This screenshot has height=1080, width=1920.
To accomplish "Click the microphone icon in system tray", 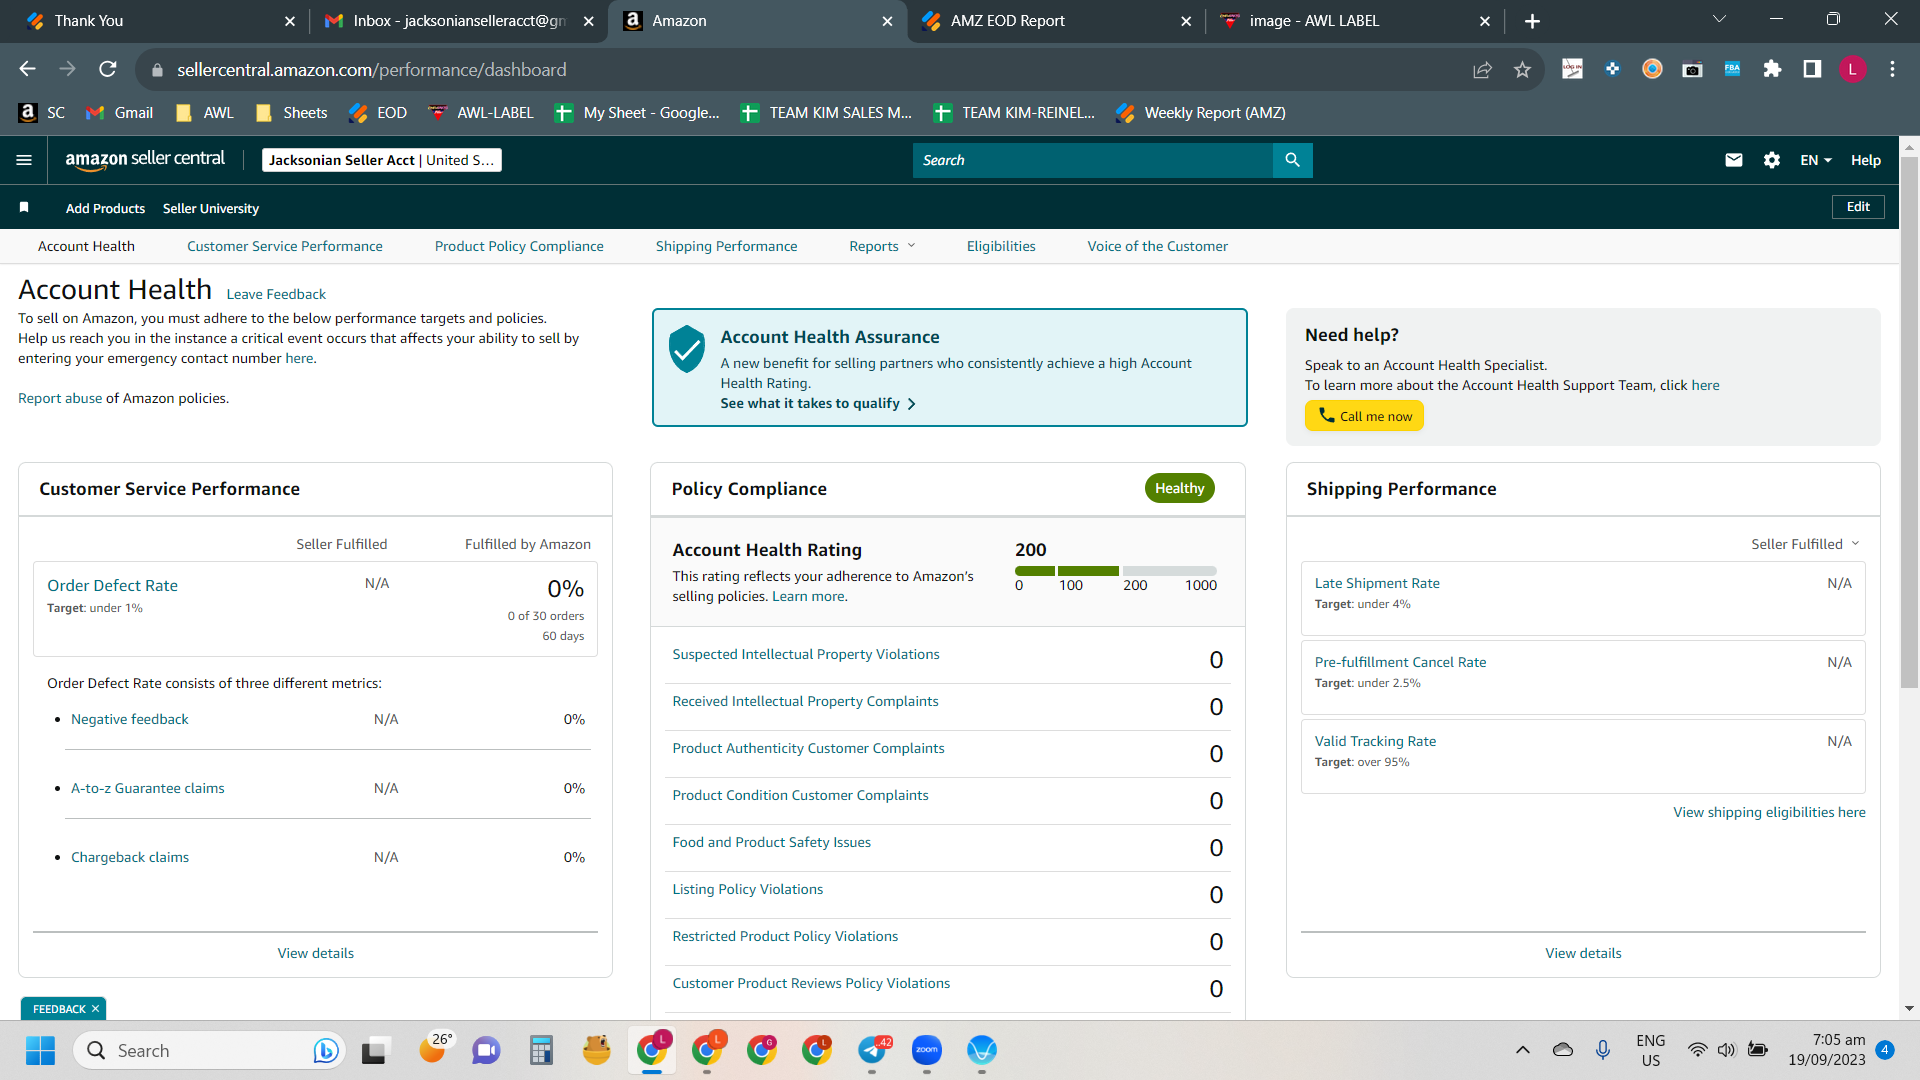I will click(x=1603, y=1050).
